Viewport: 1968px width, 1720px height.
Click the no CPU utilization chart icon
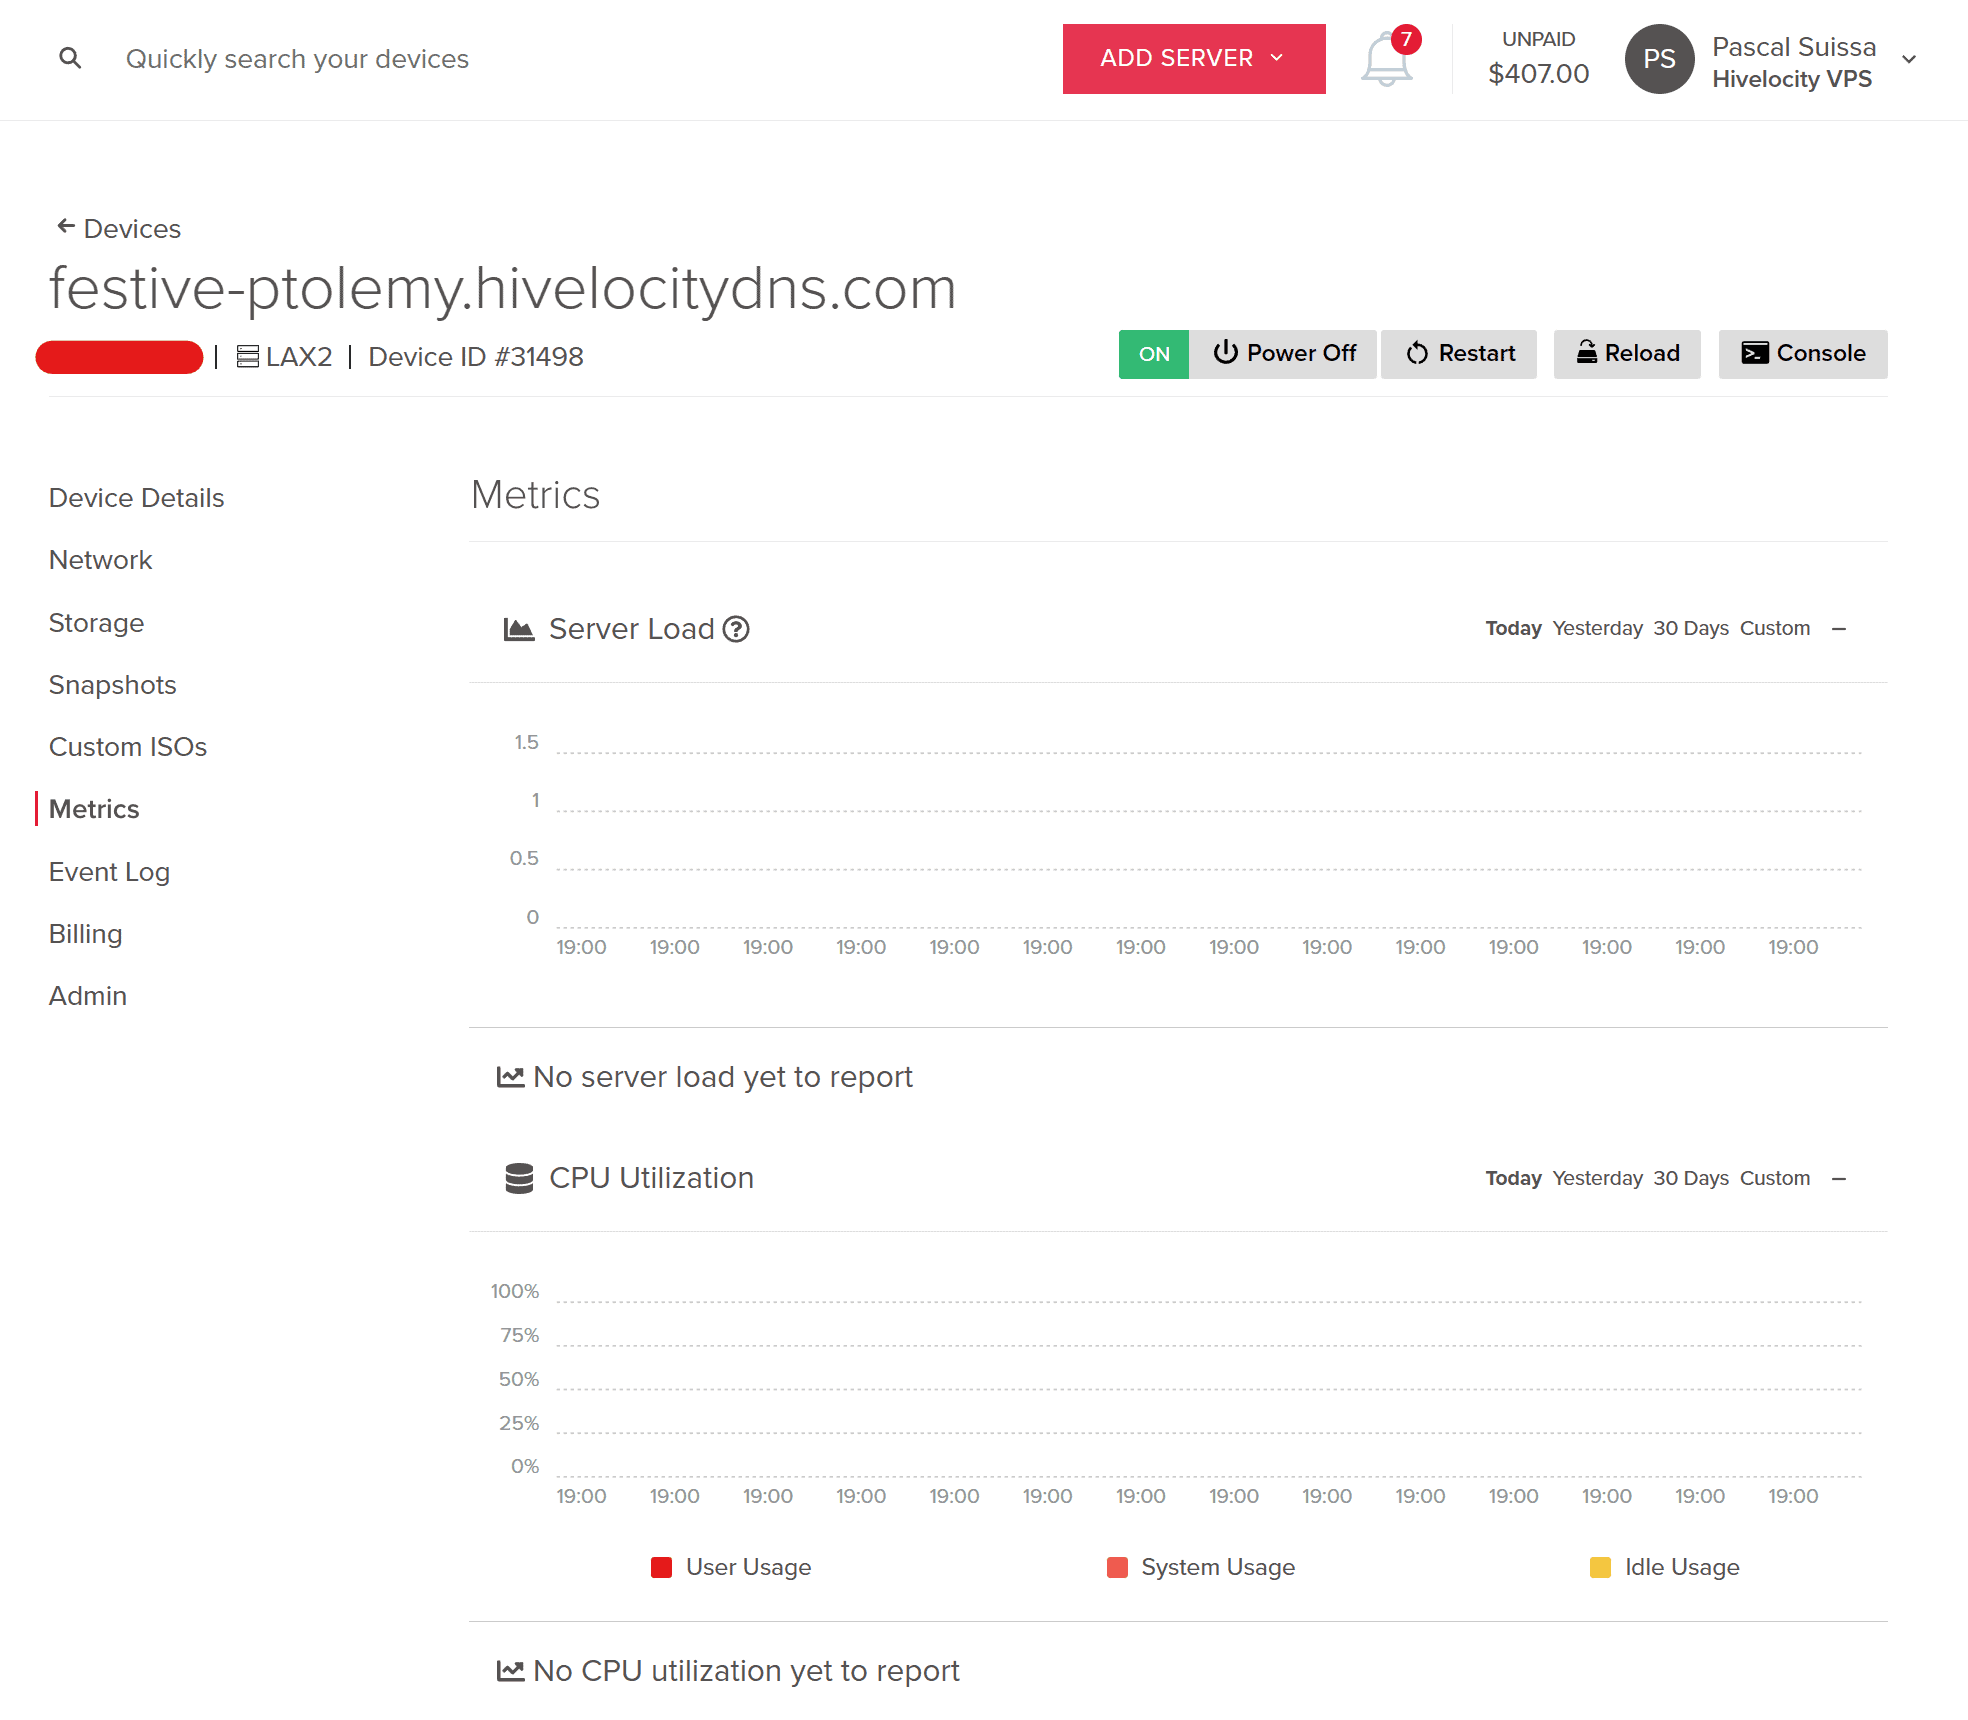point(510,1671)
